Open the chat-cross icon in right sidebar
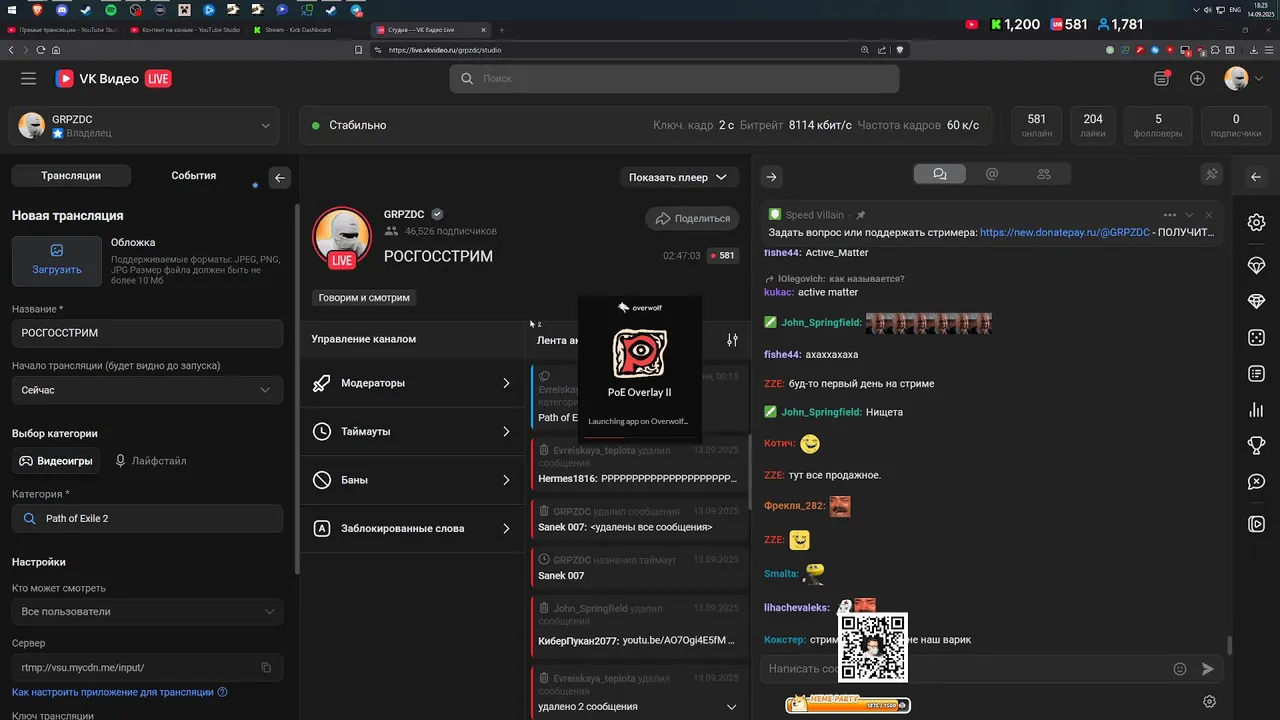Image resolution: width=1280 pixels, height=720 pixels. [1256, 482]
